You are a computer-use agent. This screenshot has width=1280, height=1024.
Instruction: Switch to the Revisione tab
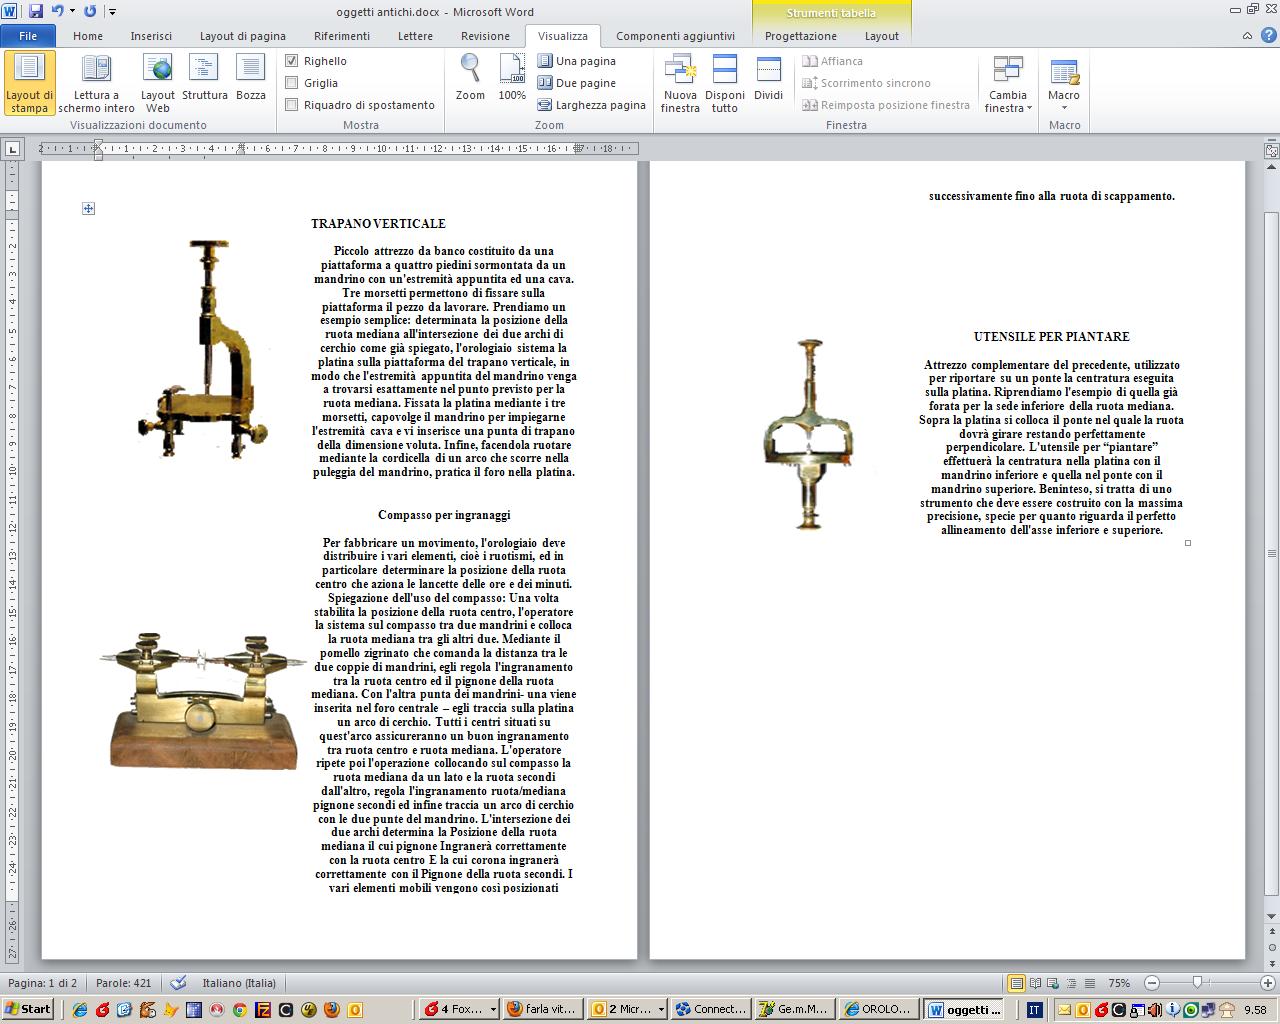[485, 36]
